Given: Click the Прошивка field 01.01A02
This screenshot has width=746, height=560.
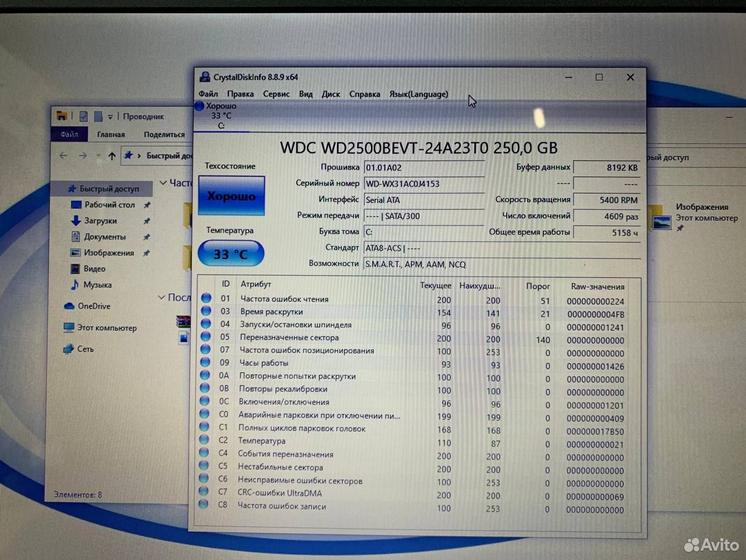Looking at the screenshot, I should [424, 167].
